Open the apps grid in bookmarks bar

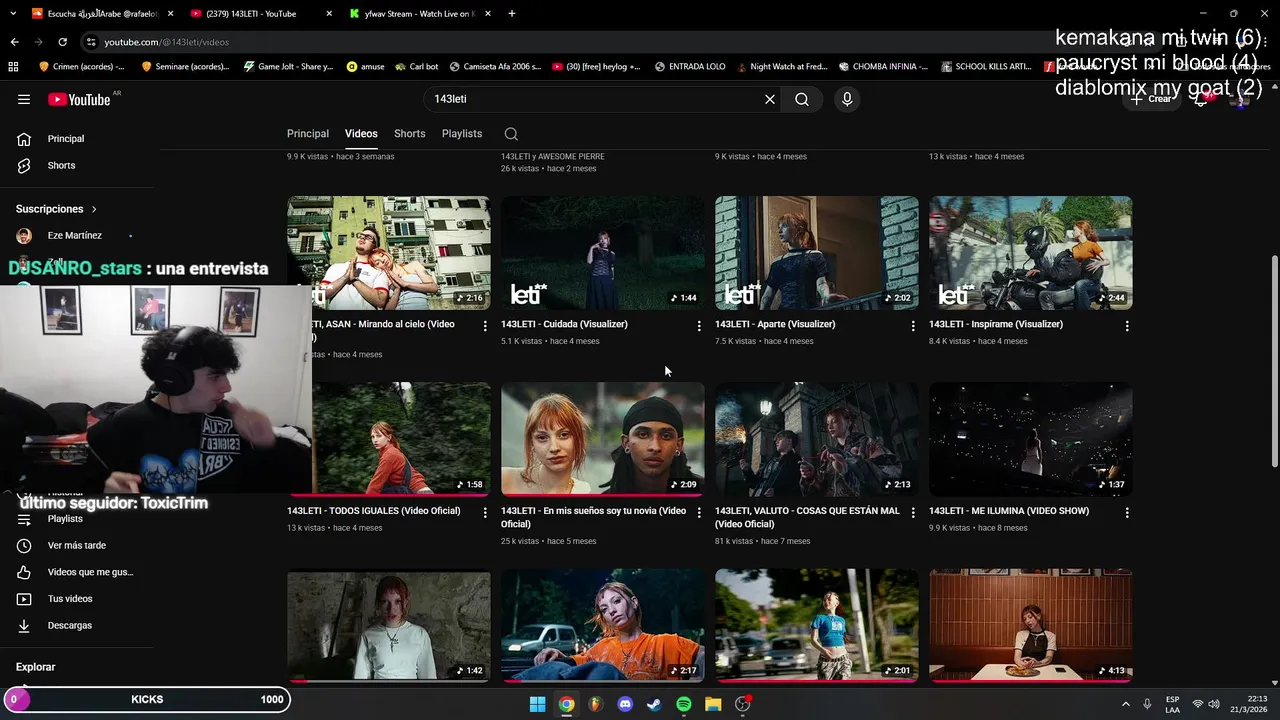(x=13, y=67)
